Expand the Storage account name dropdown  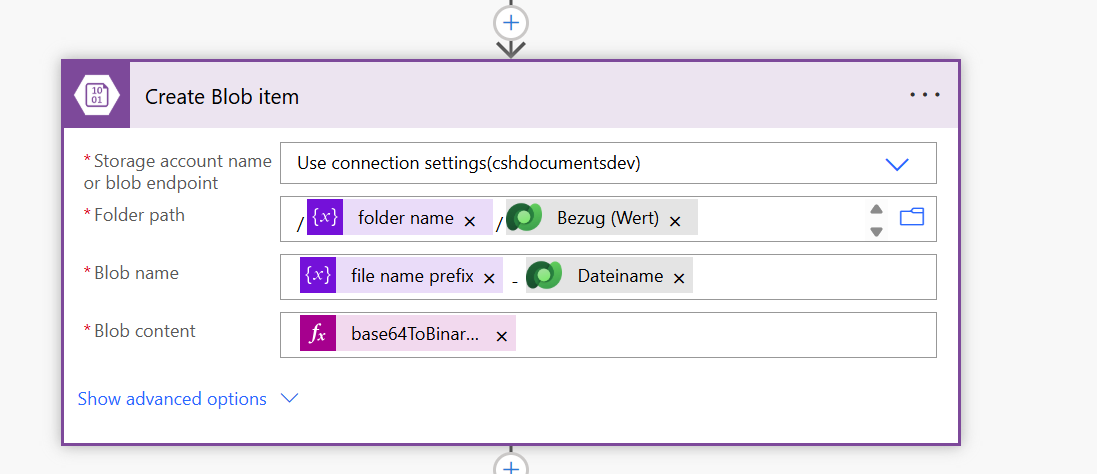(896, 164)
